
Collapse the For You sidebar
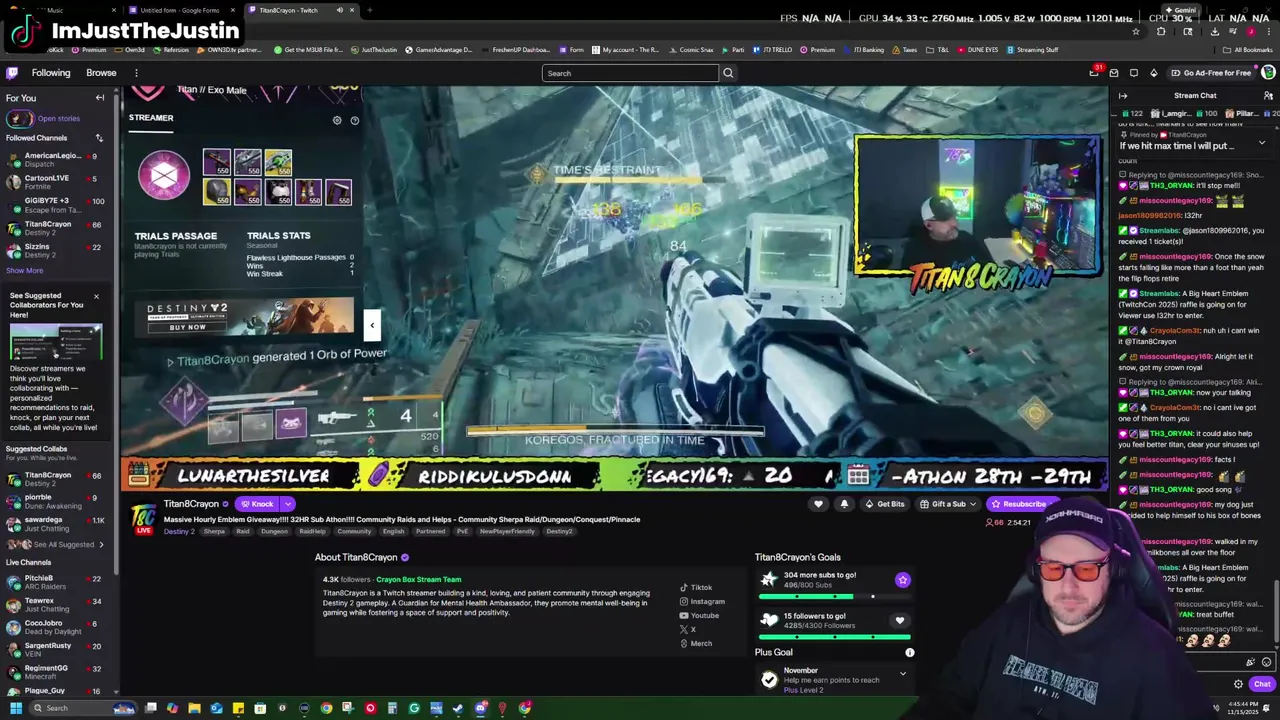(100, 98)
